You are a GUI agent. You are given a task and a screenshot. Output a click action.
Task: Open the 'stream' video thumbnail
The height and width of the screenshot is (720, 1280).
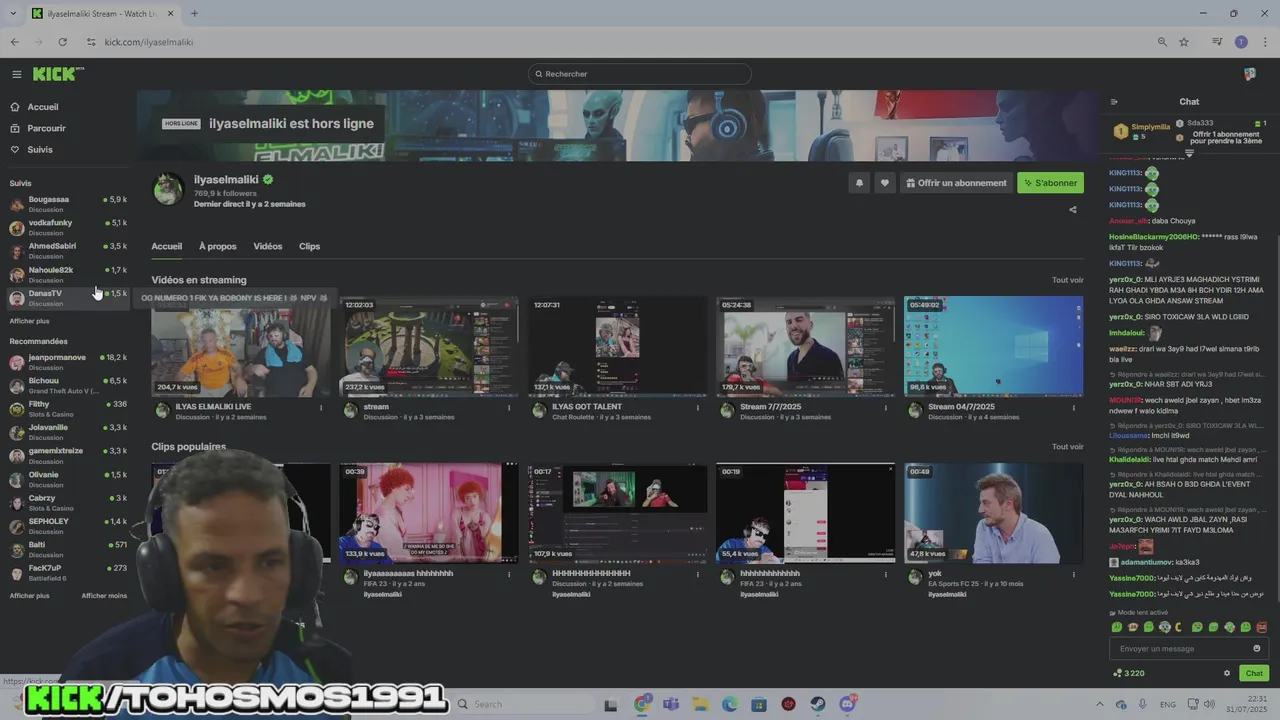click(429, 346)
